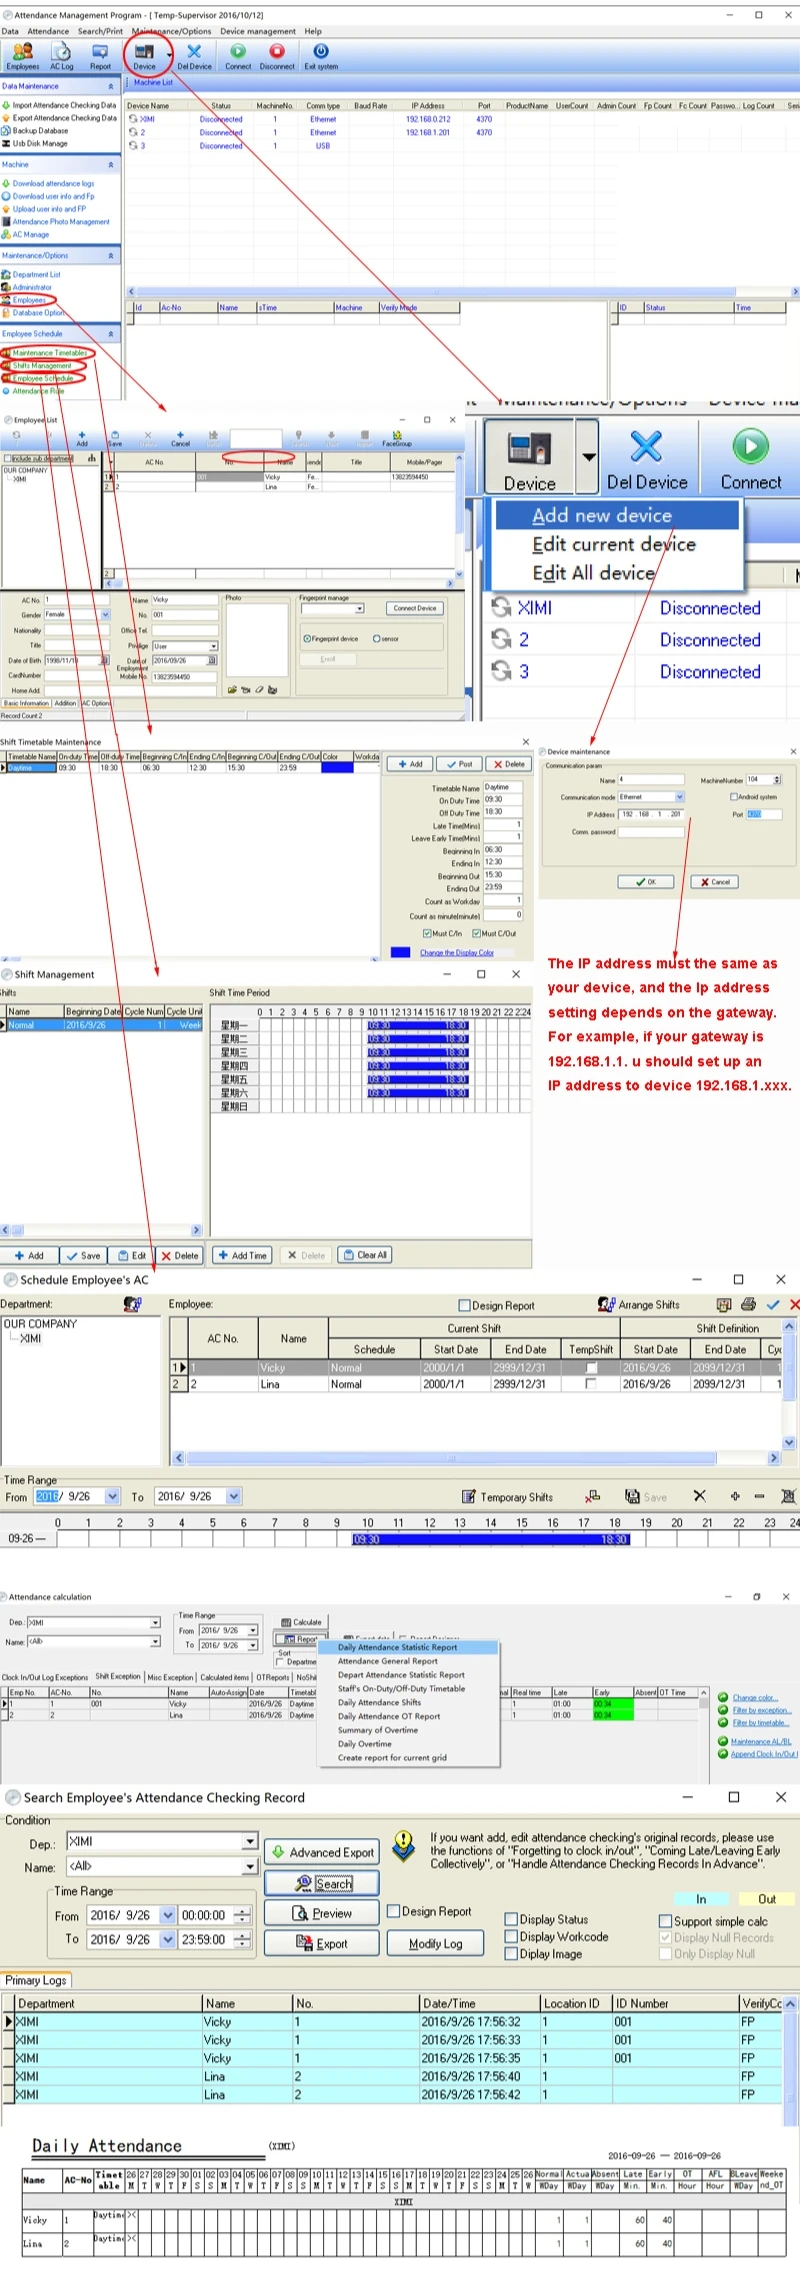Image resolution: width=800 pixels, height=2285 pixels.
Task: Click the Disconnect toolbar icon
Action: (277, 54)
